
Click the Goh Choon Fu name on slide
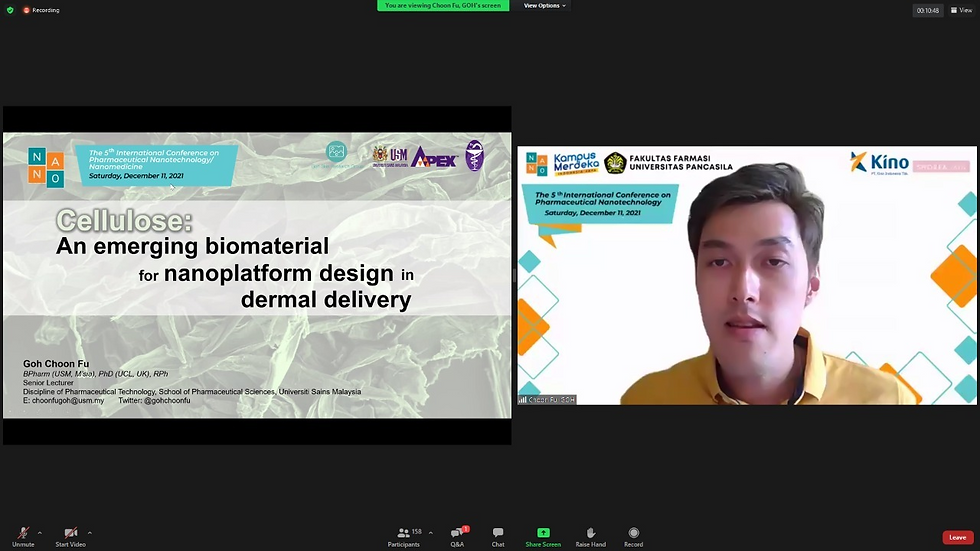(x=56, y=364)
